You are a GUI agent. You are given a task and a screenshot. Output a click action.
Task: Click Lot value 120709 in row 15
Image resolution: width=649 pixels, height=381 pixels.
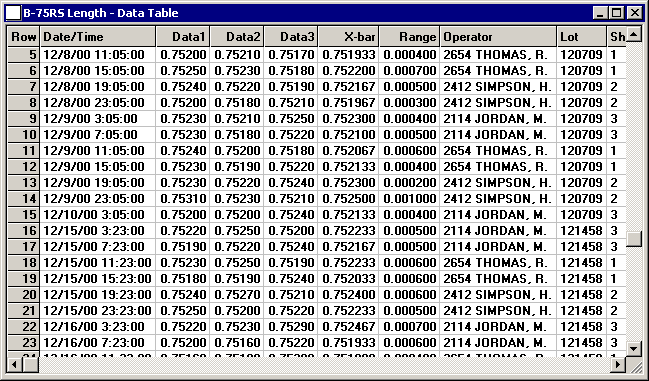click(582, 215)
